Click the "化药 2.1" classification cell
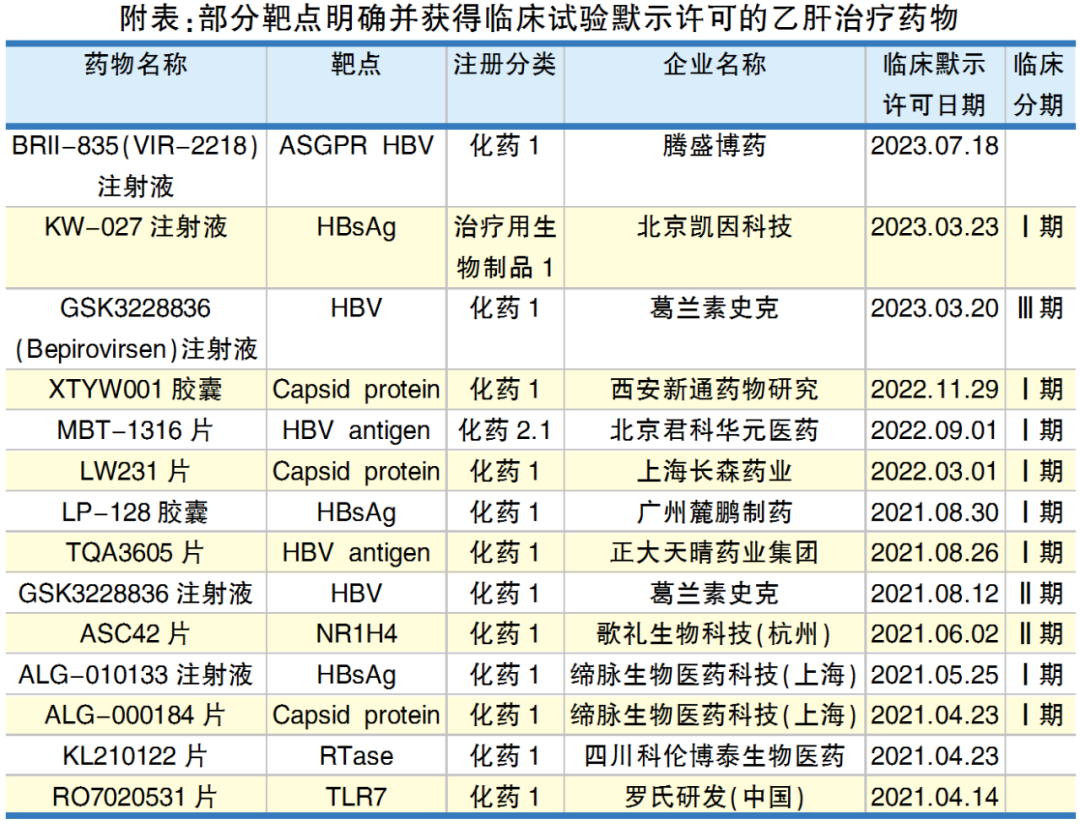 (x=504, y=430)
